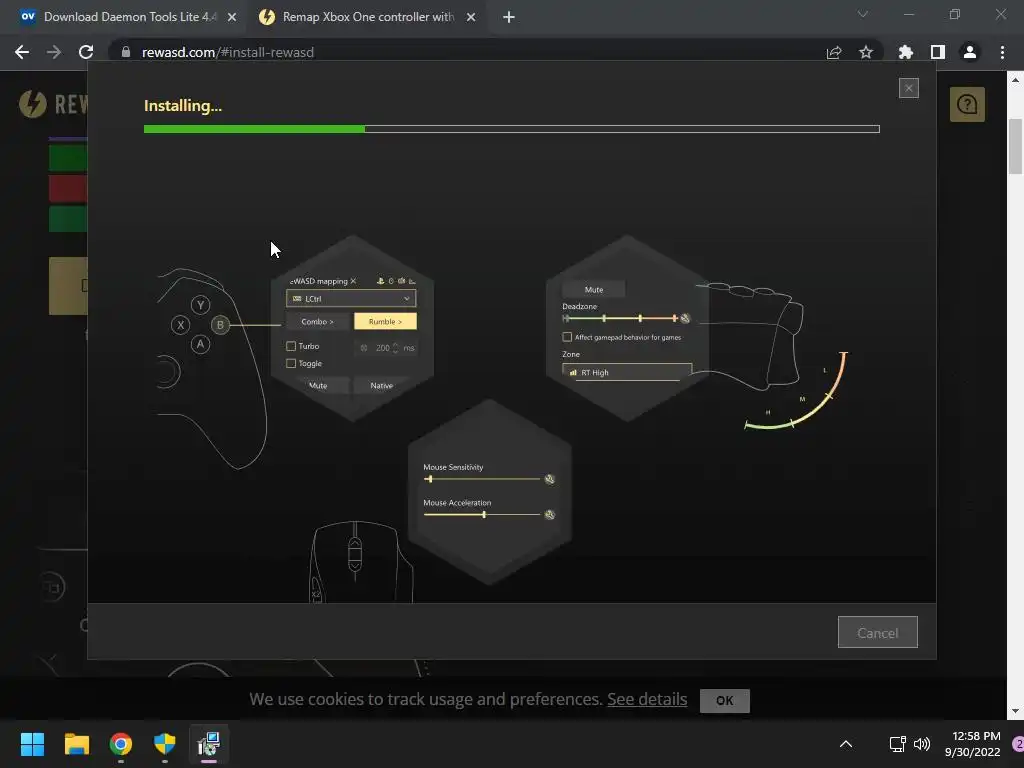Screen dimensions: 1024x768
Task: Accept cookies with the OK button
Action: (x=725, y=701)
